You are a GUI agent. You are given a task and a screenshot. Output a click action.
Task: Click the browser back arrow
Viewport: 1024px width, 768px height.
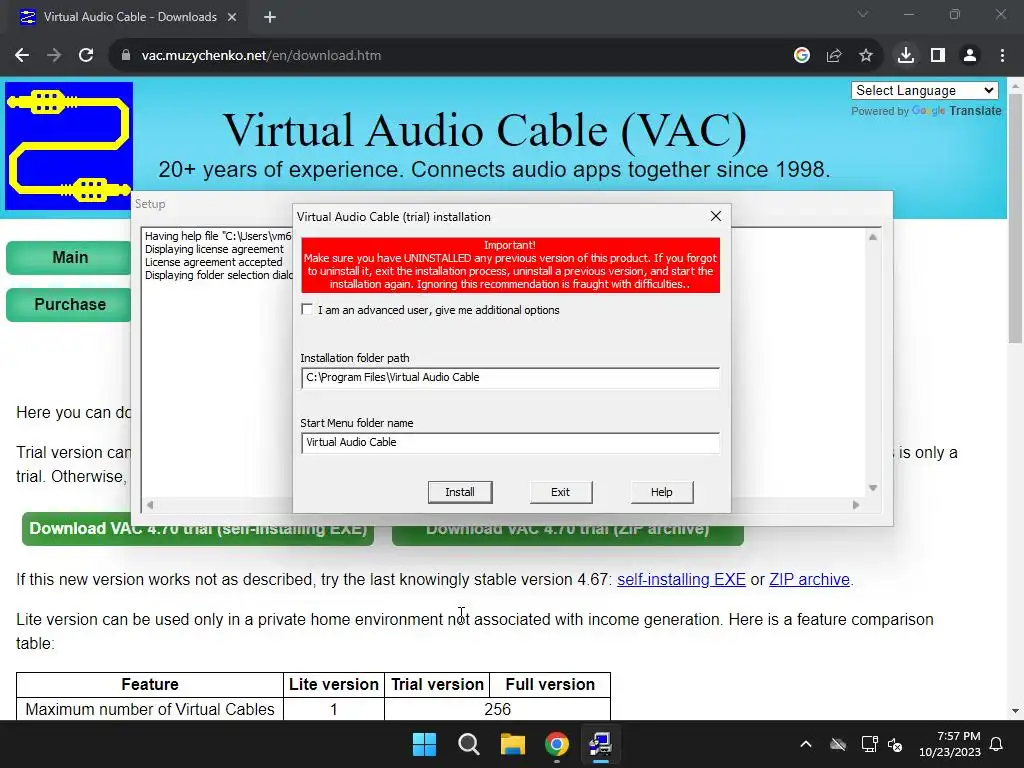tap(22, 56)
